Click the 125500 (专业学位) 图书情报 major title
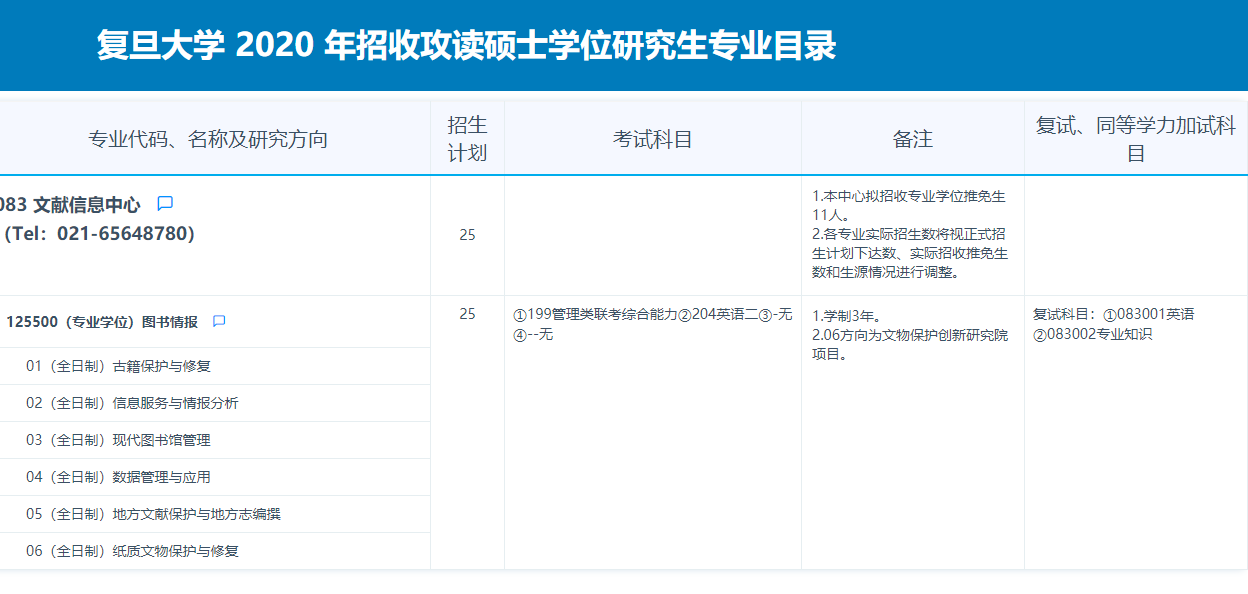Screen dimensions: 1248x594 [x=102, y=322]
